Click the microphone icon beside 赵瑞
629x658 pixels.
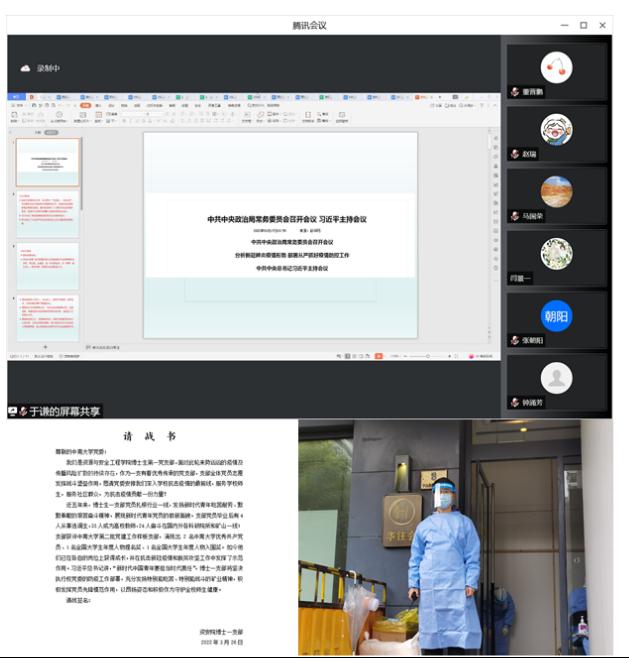[x=514, y=153]
